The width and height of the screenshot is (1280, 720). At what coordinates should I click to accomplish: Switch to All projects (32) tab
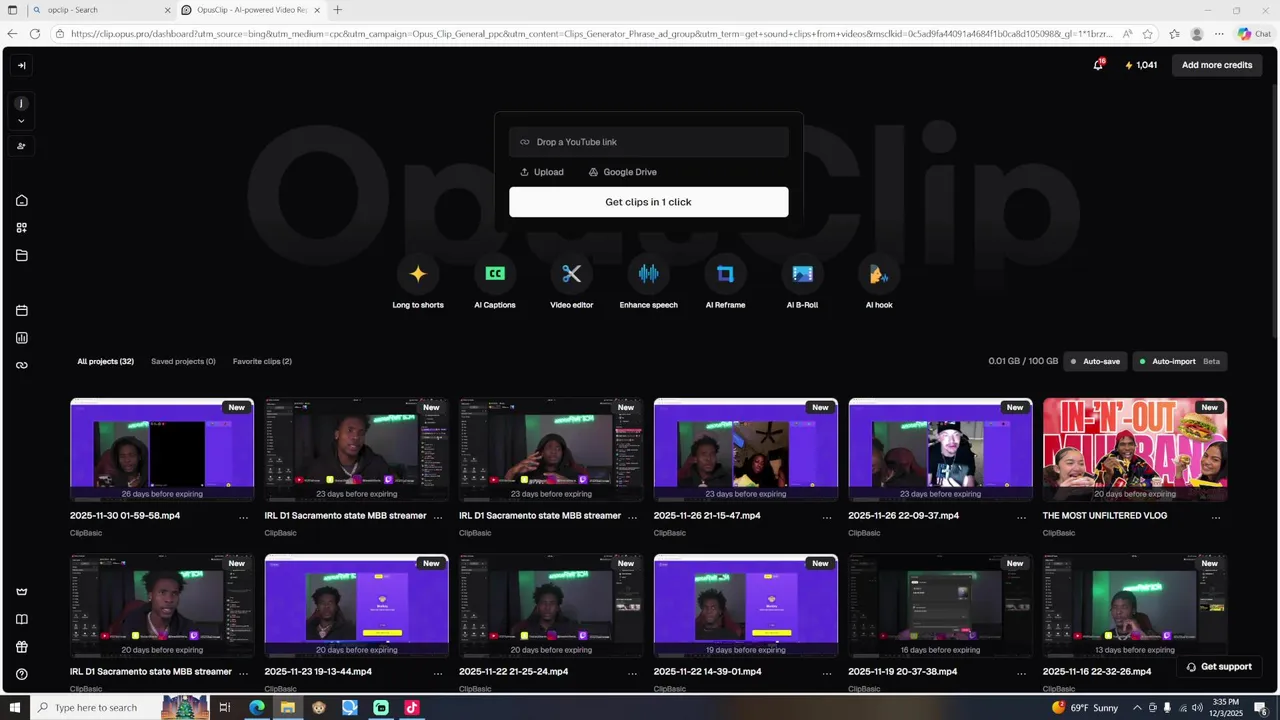point(105,361)
